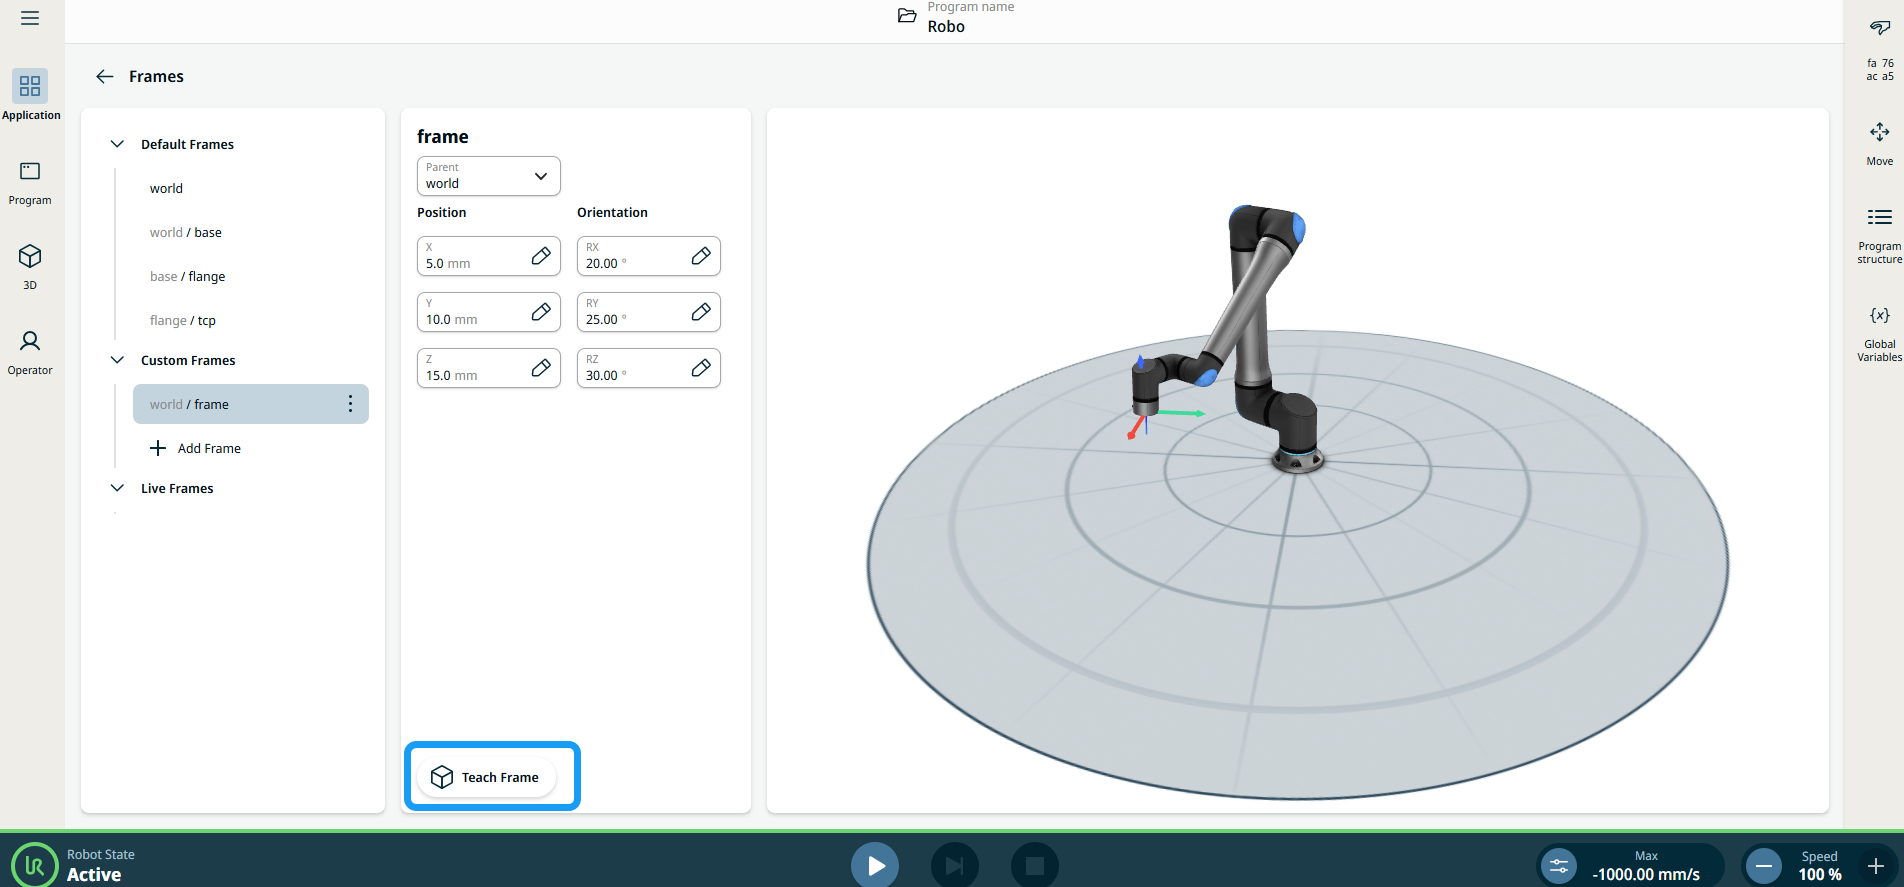Select the base / flange frame
1904x887 pixels.
pyautogui.click(x=188, y=276)
